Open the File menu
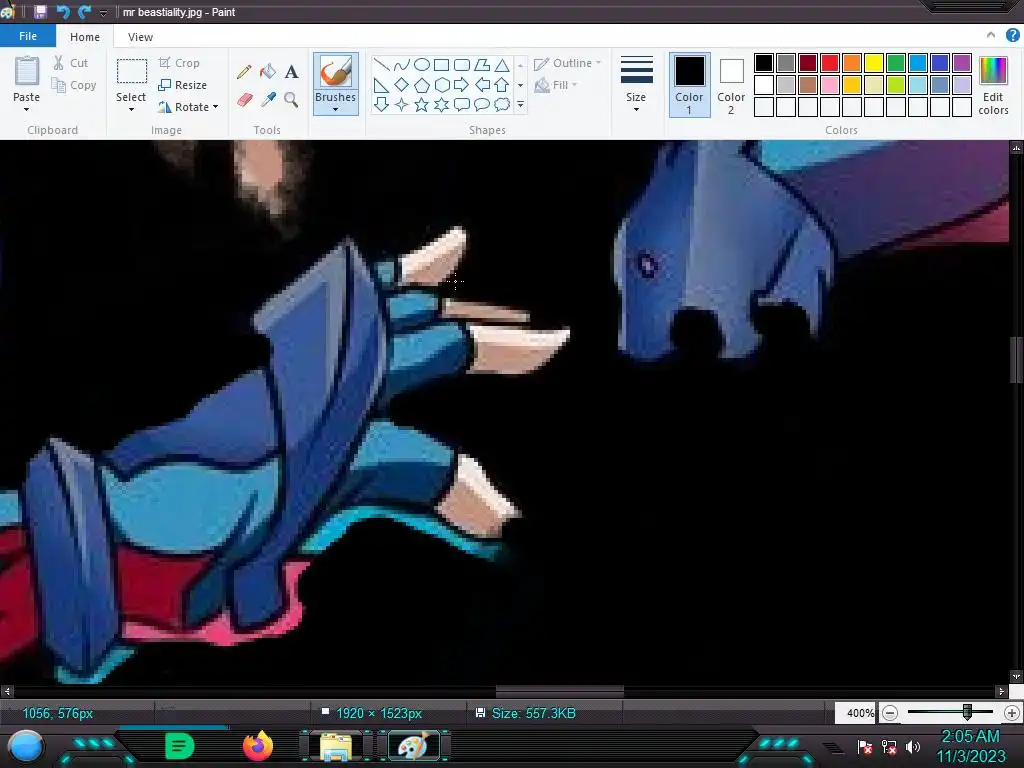The width and height of the screenshot is (1024, 768). (x=28, y=36)
